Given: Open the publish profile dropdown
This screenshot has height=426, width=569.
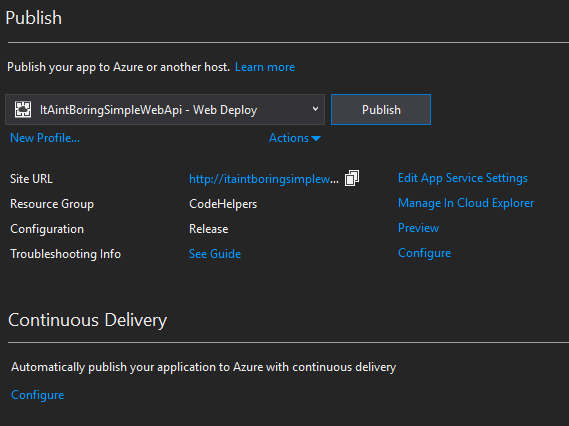Looking at the screenshot, I should pos(165,110).
